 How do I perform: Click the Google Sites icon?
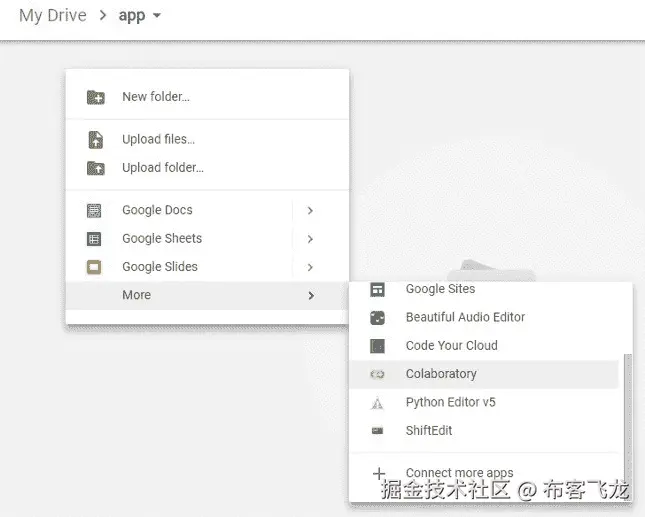tap(377, 290)
